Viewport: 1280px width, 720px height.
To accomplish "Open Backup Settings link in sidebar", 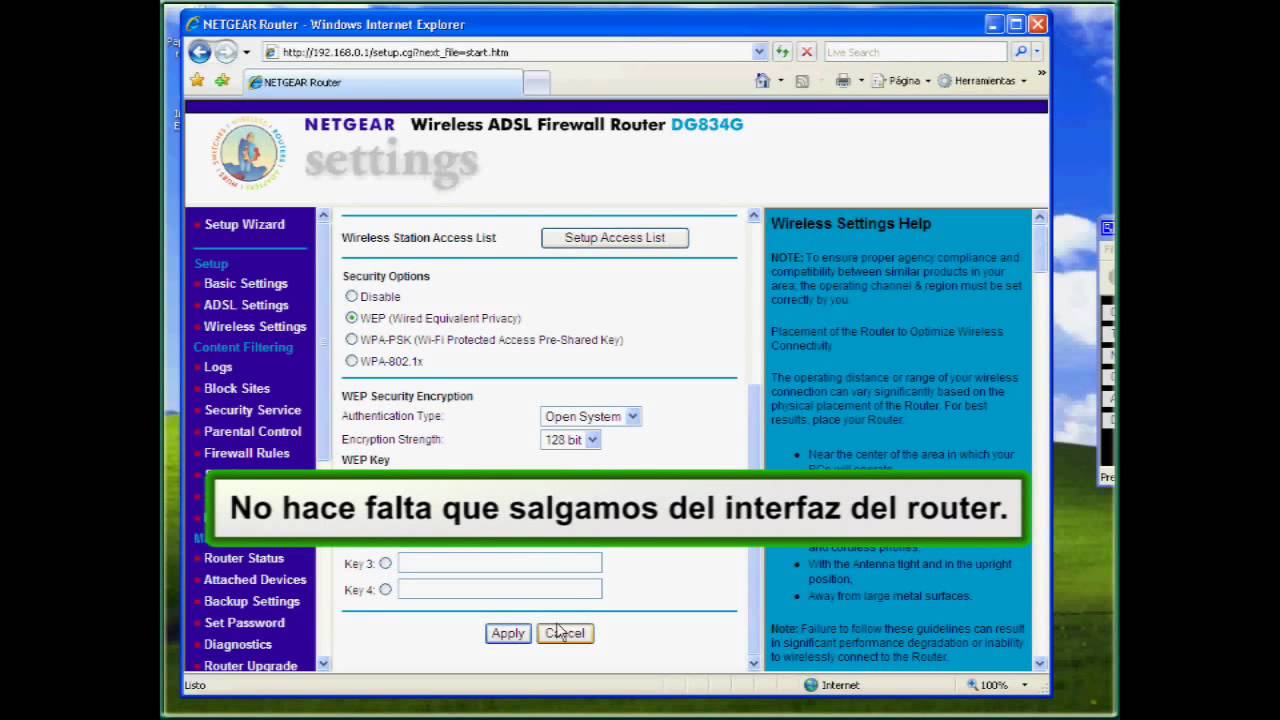I will click(252, 601).
